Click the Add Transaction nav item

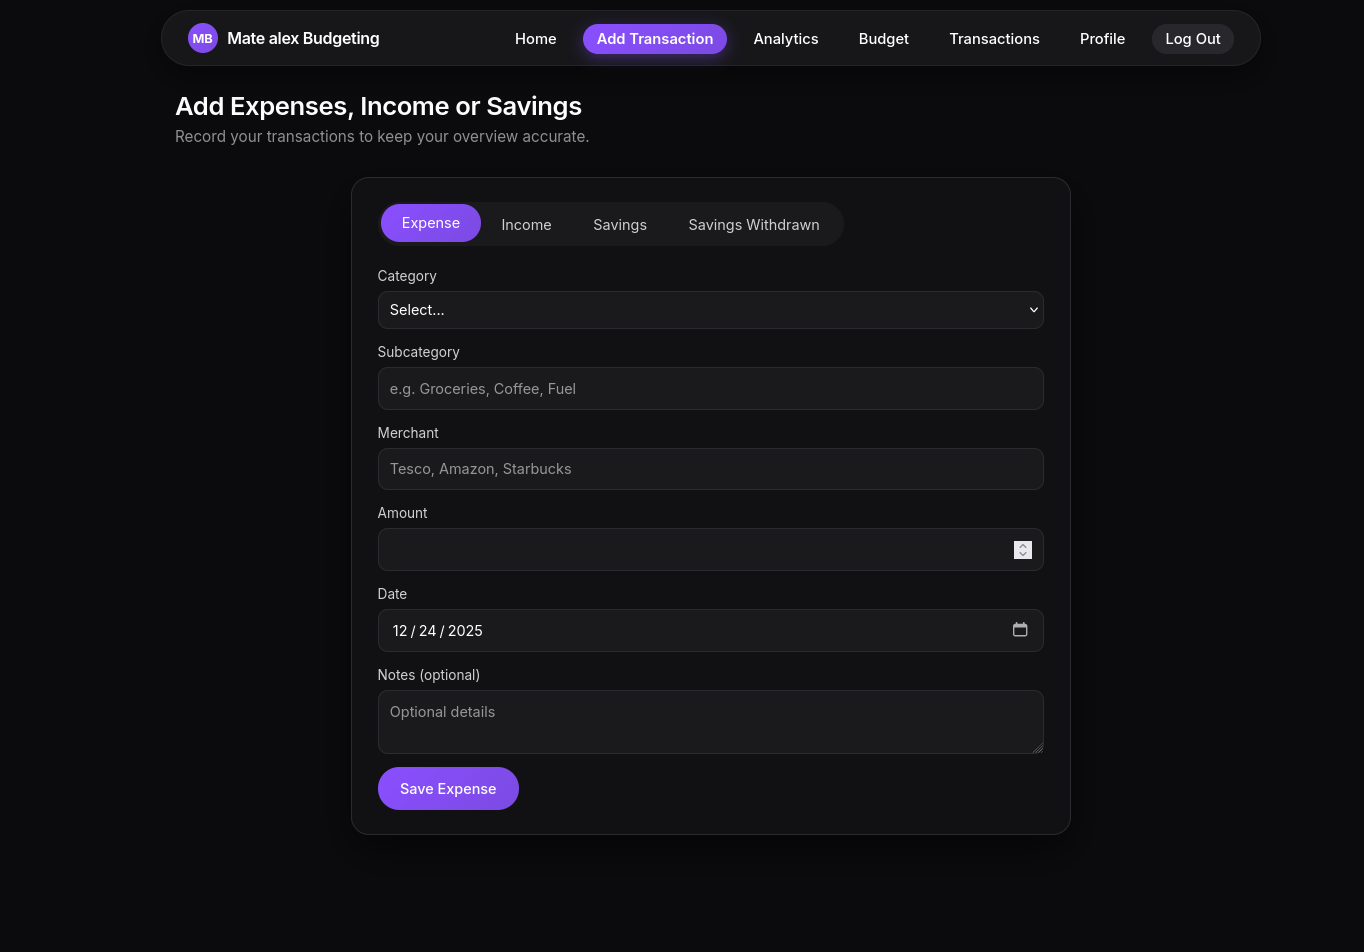(x=654, y=39)
